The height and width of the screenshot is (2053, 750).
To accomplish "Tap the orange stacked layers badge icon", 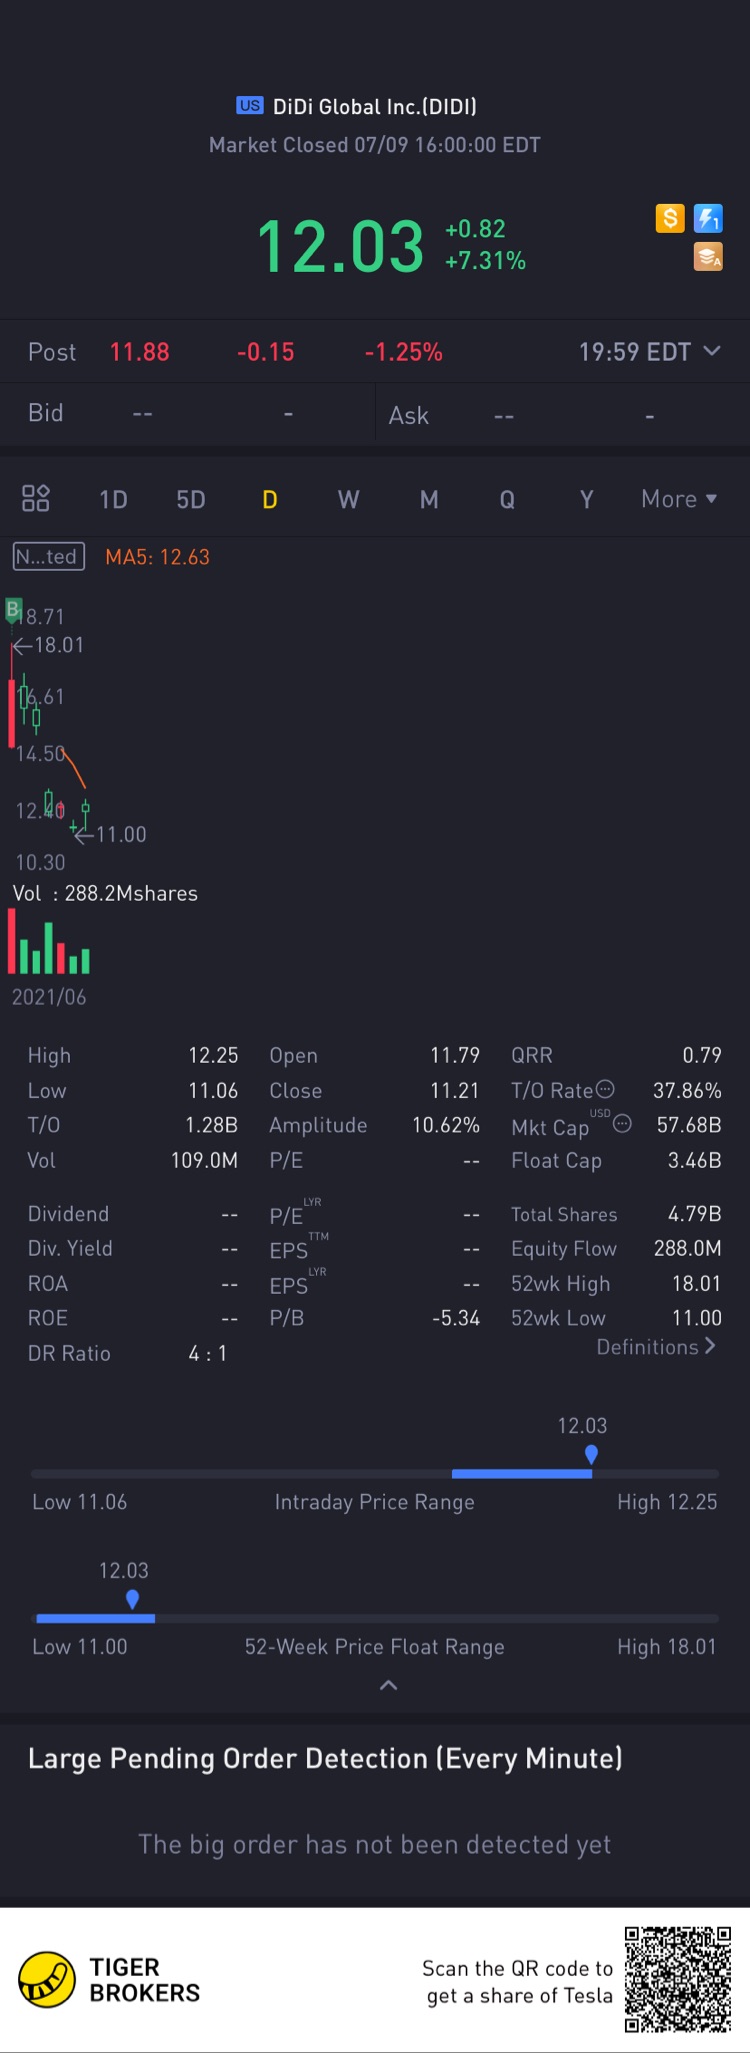I will (x=708, y=257).
